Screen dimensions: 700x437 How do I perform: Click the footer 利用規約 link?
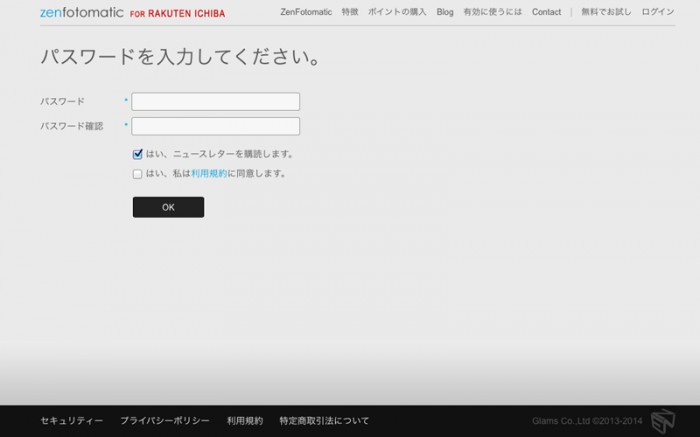click(x=245, y=421)
